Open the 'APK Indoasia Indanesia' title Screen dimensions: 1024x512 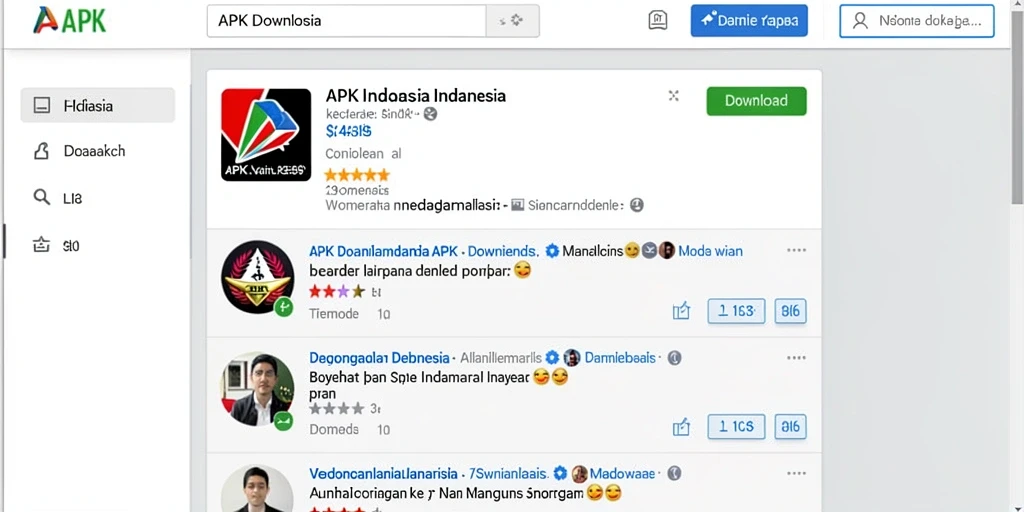tap(415, 96)
